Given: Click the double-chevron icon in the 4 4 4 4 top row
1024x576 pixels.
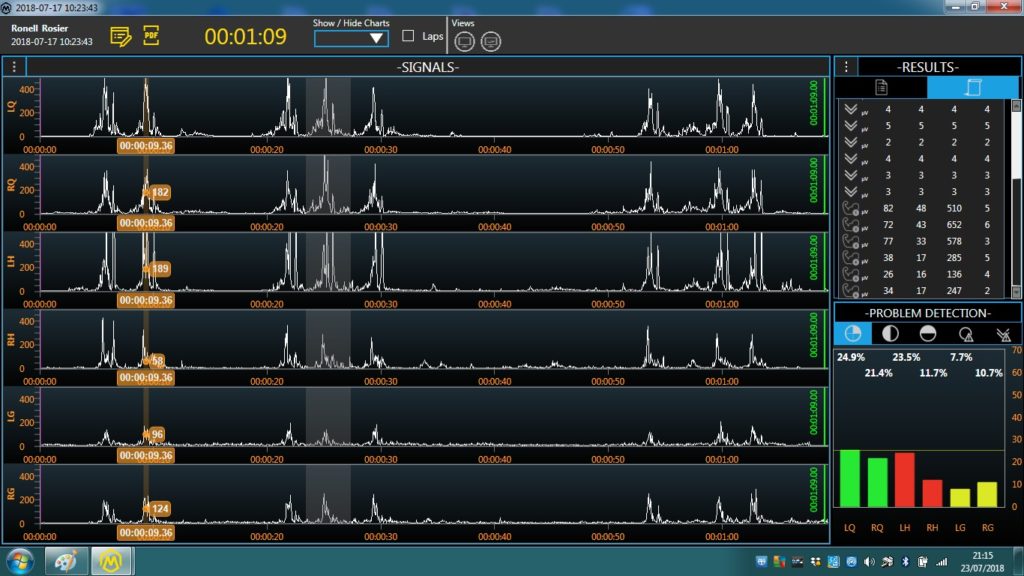Looking at the screenshot, I should (851, 109).
